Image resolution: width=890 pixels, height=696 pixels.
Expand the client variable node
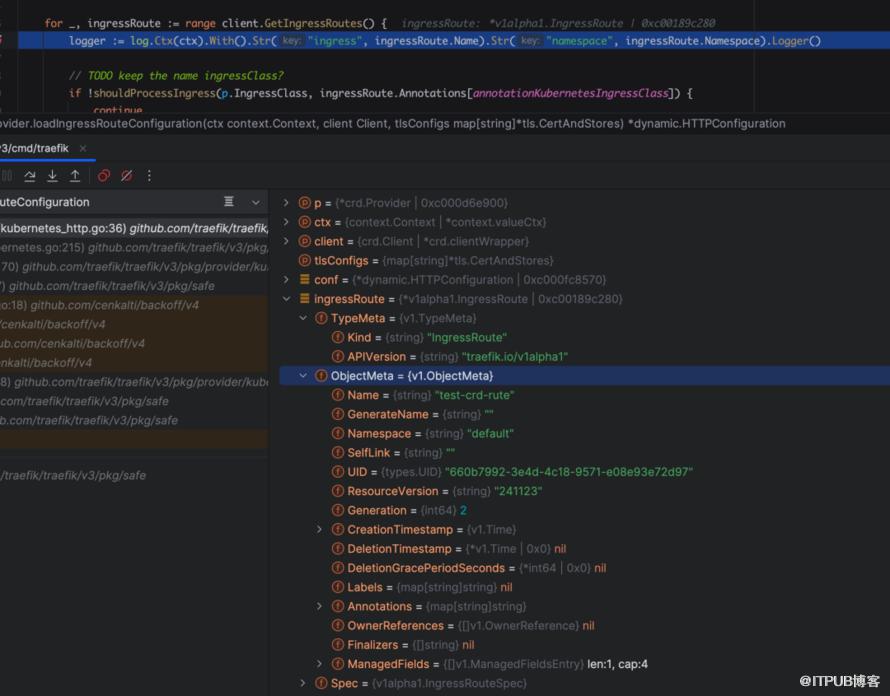click(286, 241)
